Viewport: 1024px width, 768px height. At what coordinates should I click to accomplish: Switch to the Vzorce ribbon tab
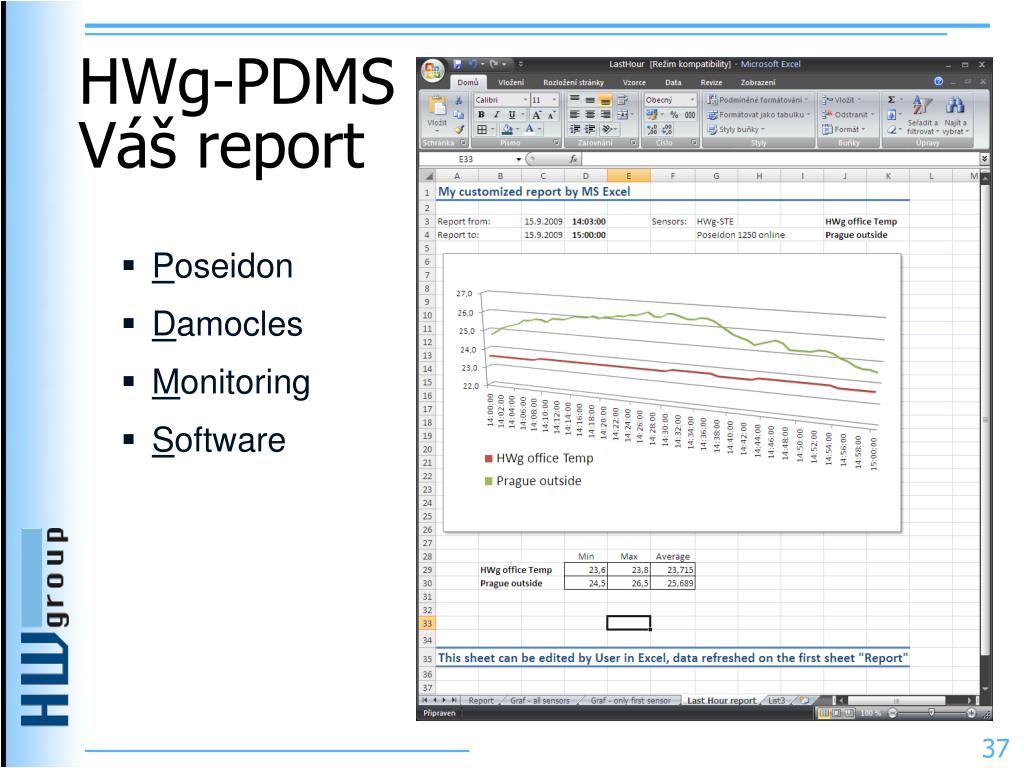(634, 82)
